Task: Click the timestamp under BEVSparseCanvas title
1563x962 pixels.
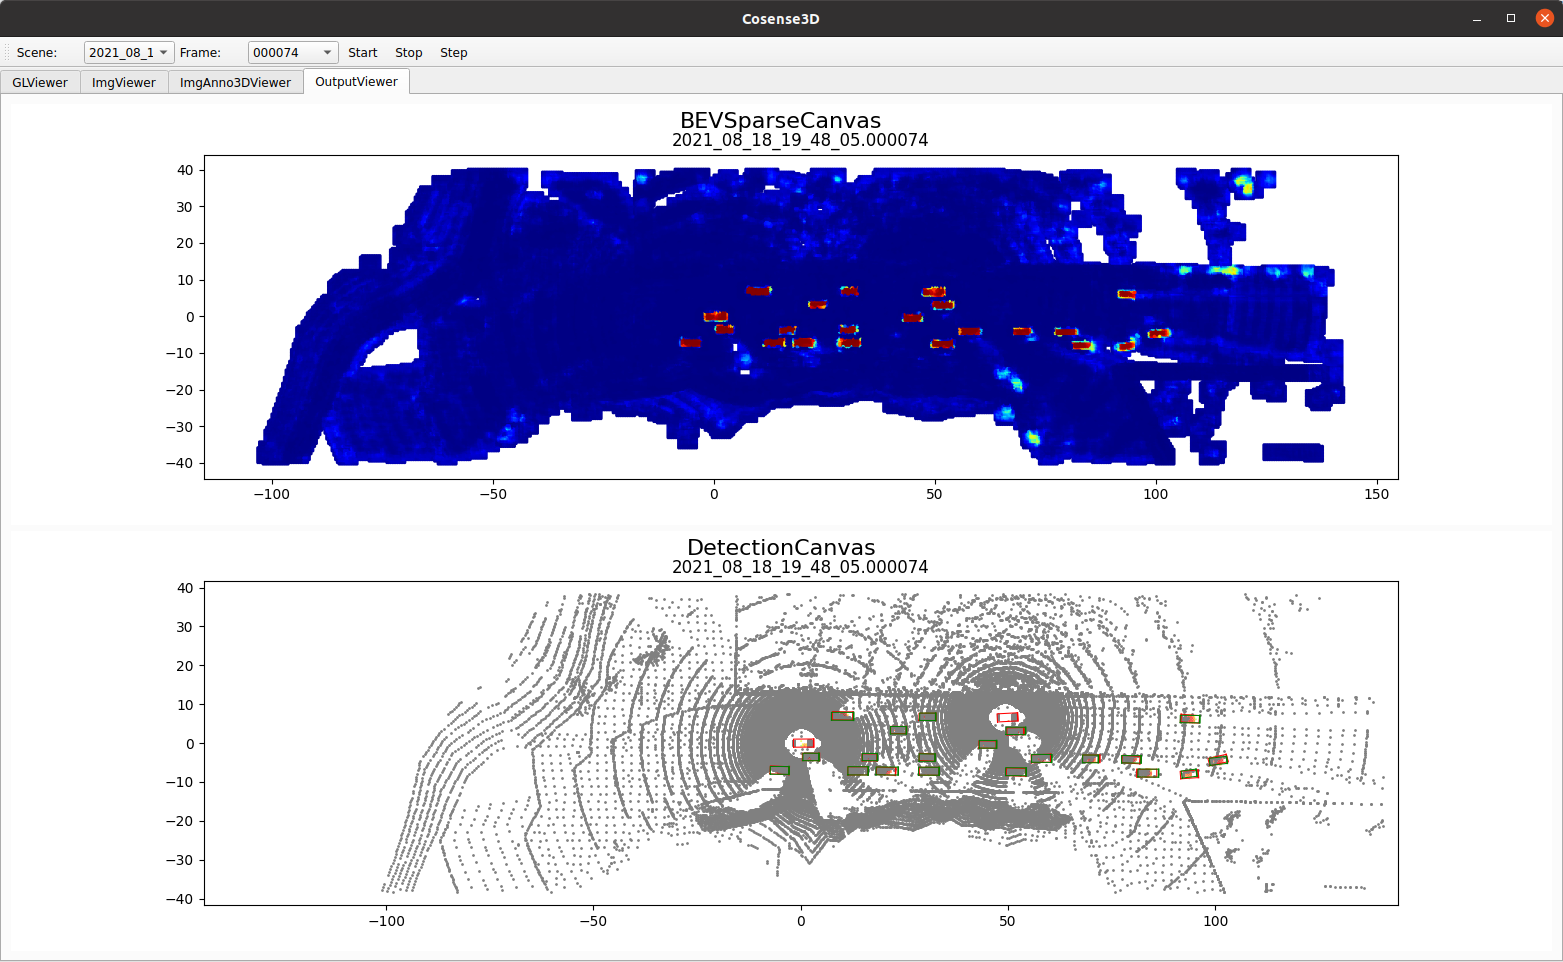Action: [800, 140]
